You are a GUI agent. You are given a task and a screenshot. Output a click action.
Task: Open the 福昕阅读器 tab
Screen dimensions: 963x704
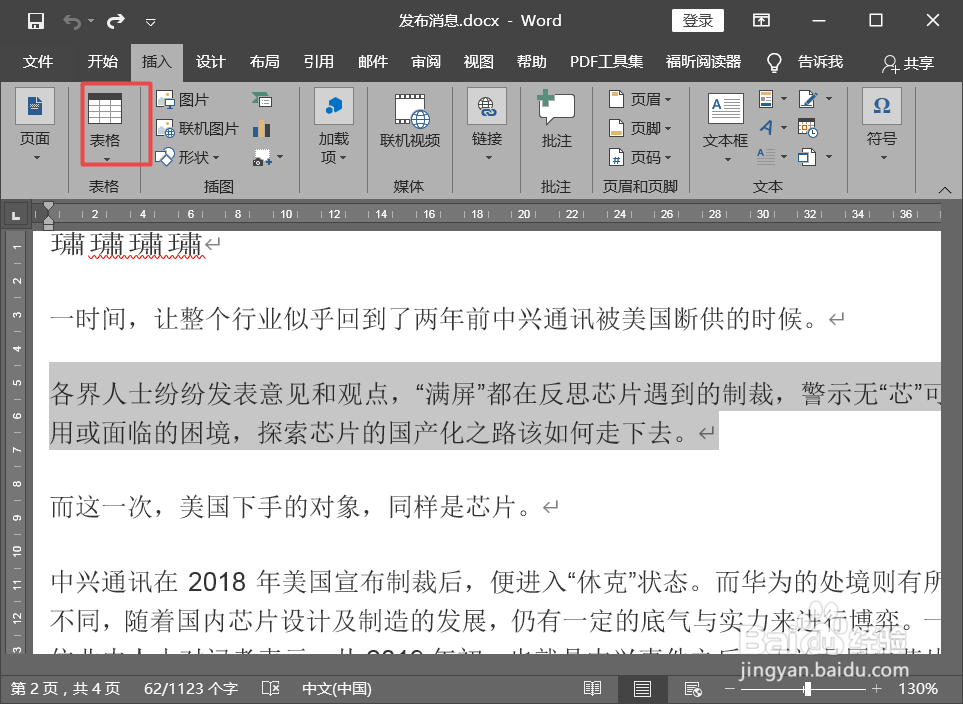[x=703, y=62]
